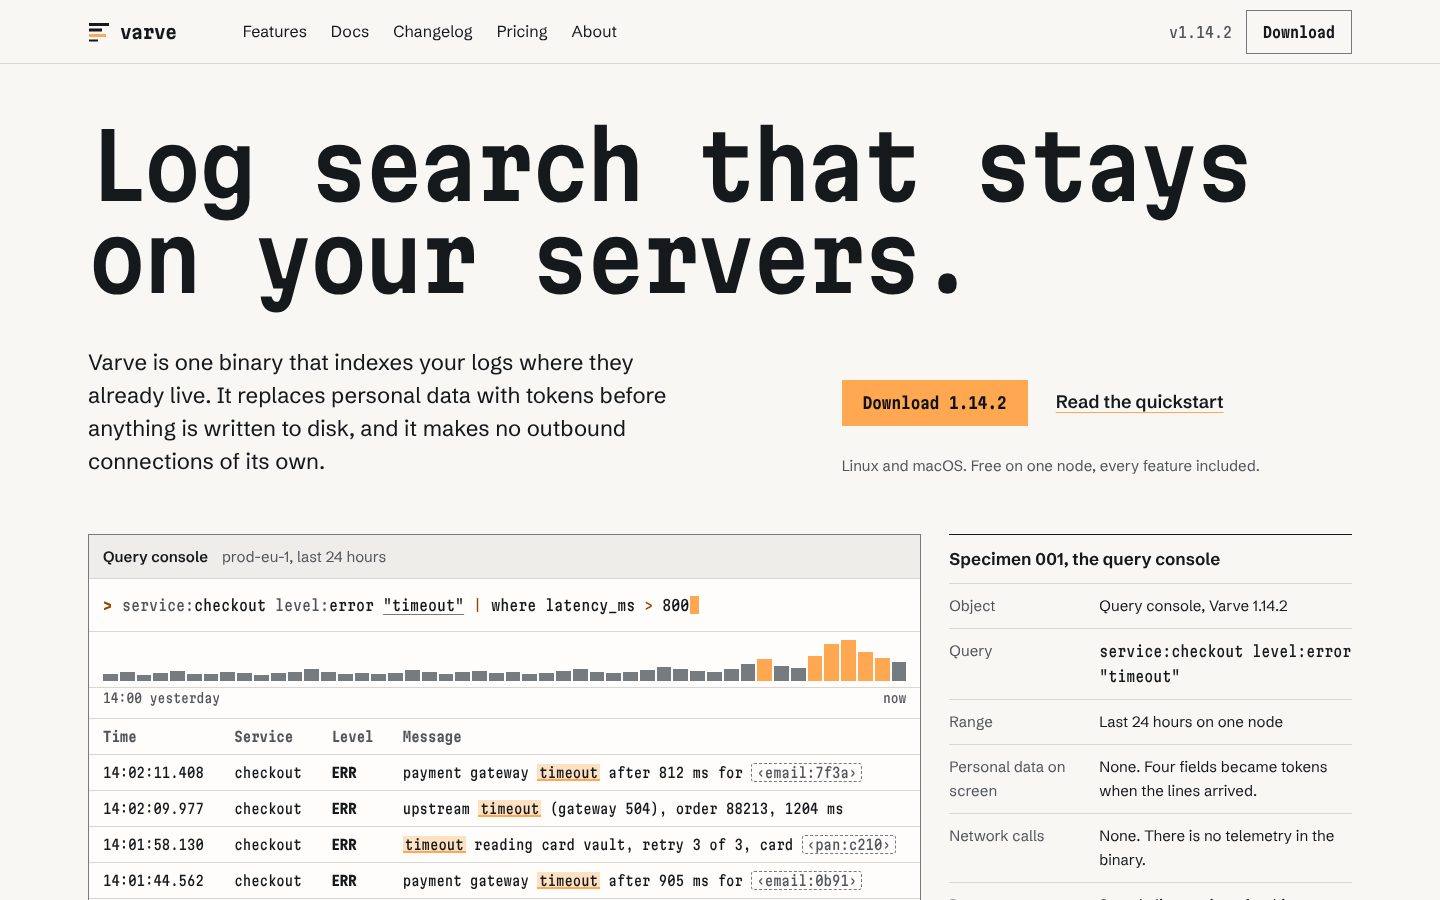Viewport: 1440px width, 900px height.
Task: Select the Time column header
Action: (119, 737)
